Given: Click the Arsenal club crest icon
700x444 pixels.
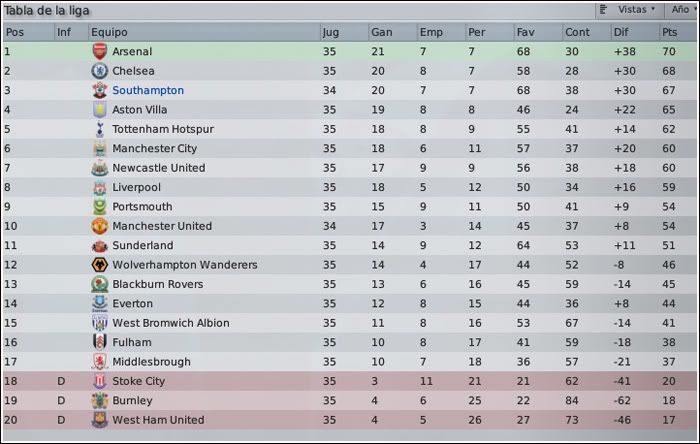Looking at the screenshot, I should [x=100, y=51].
